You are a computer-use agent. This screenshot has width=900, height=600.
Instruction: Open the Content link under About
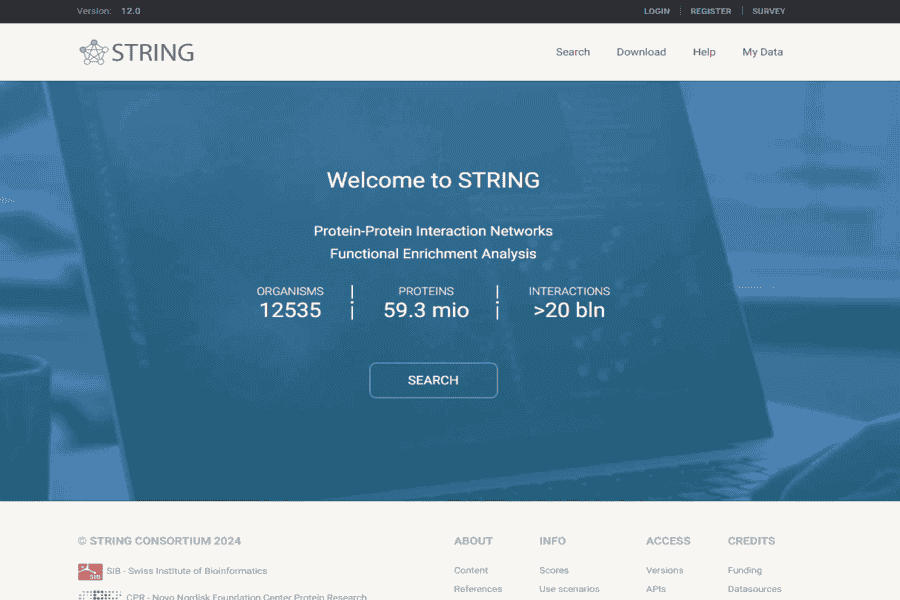pos(471,570)
